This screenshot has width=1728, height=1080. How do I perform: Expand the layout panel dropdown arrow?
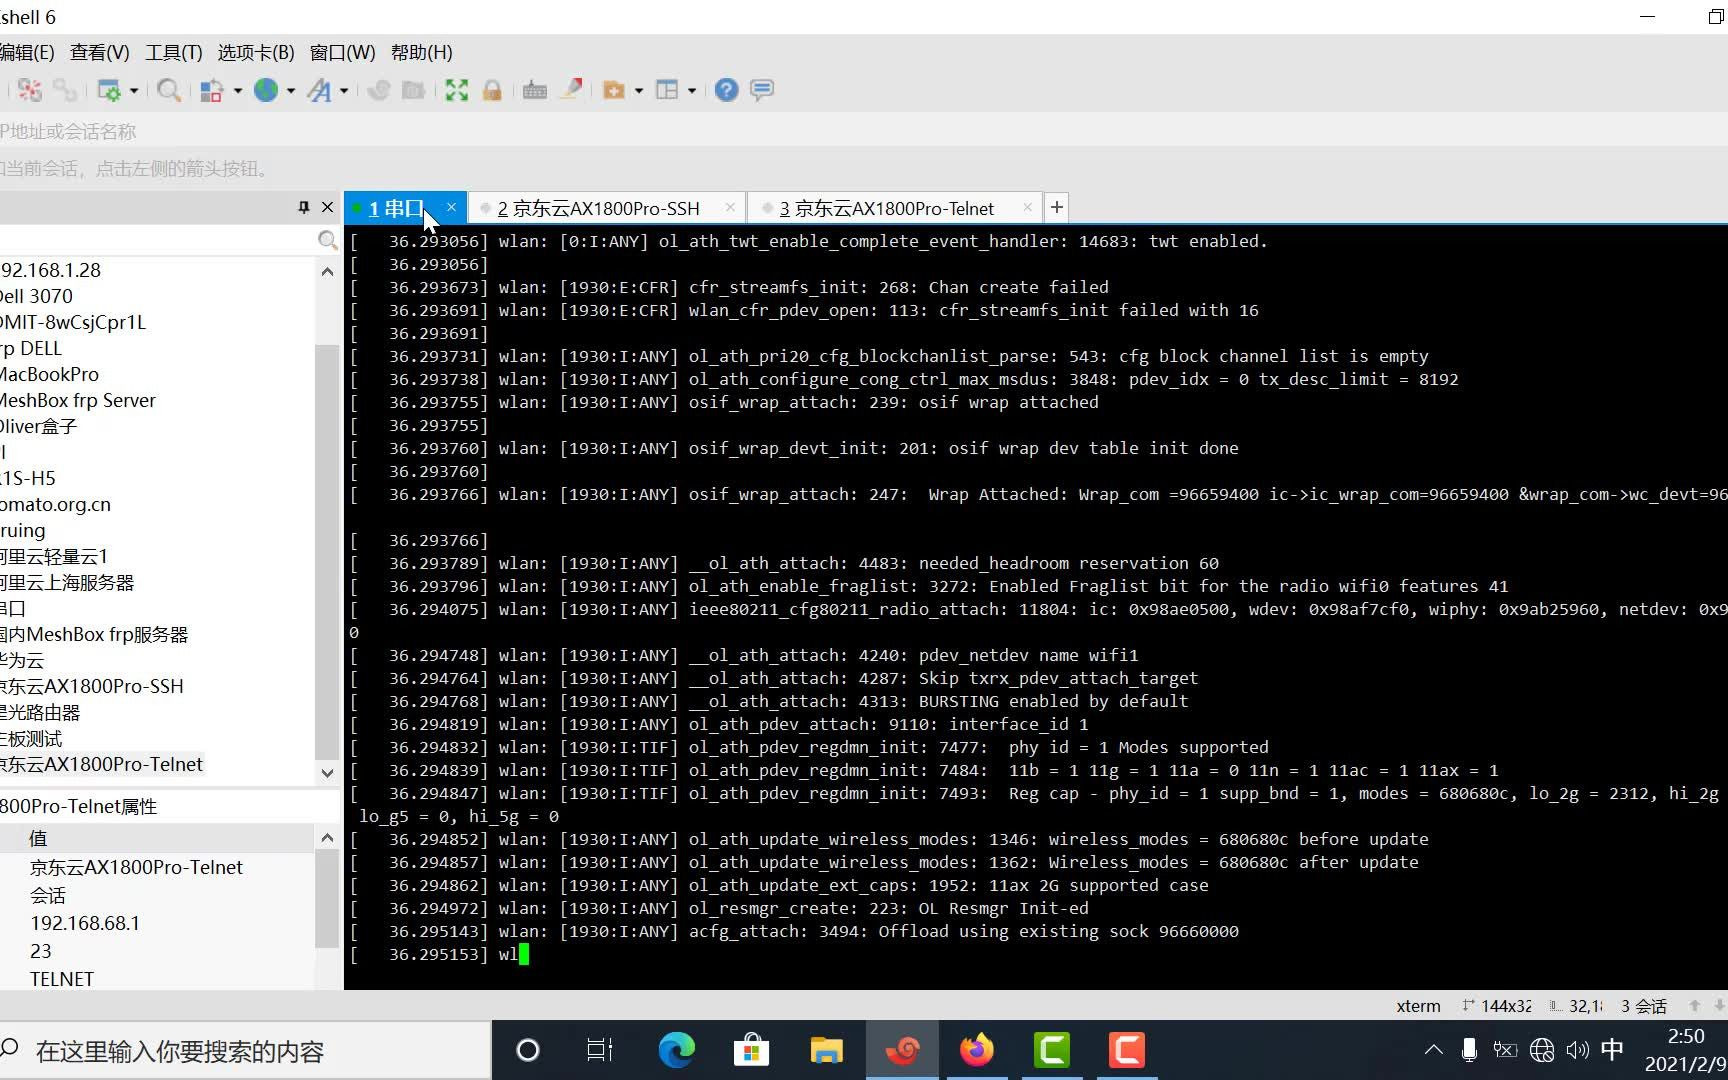691,90
